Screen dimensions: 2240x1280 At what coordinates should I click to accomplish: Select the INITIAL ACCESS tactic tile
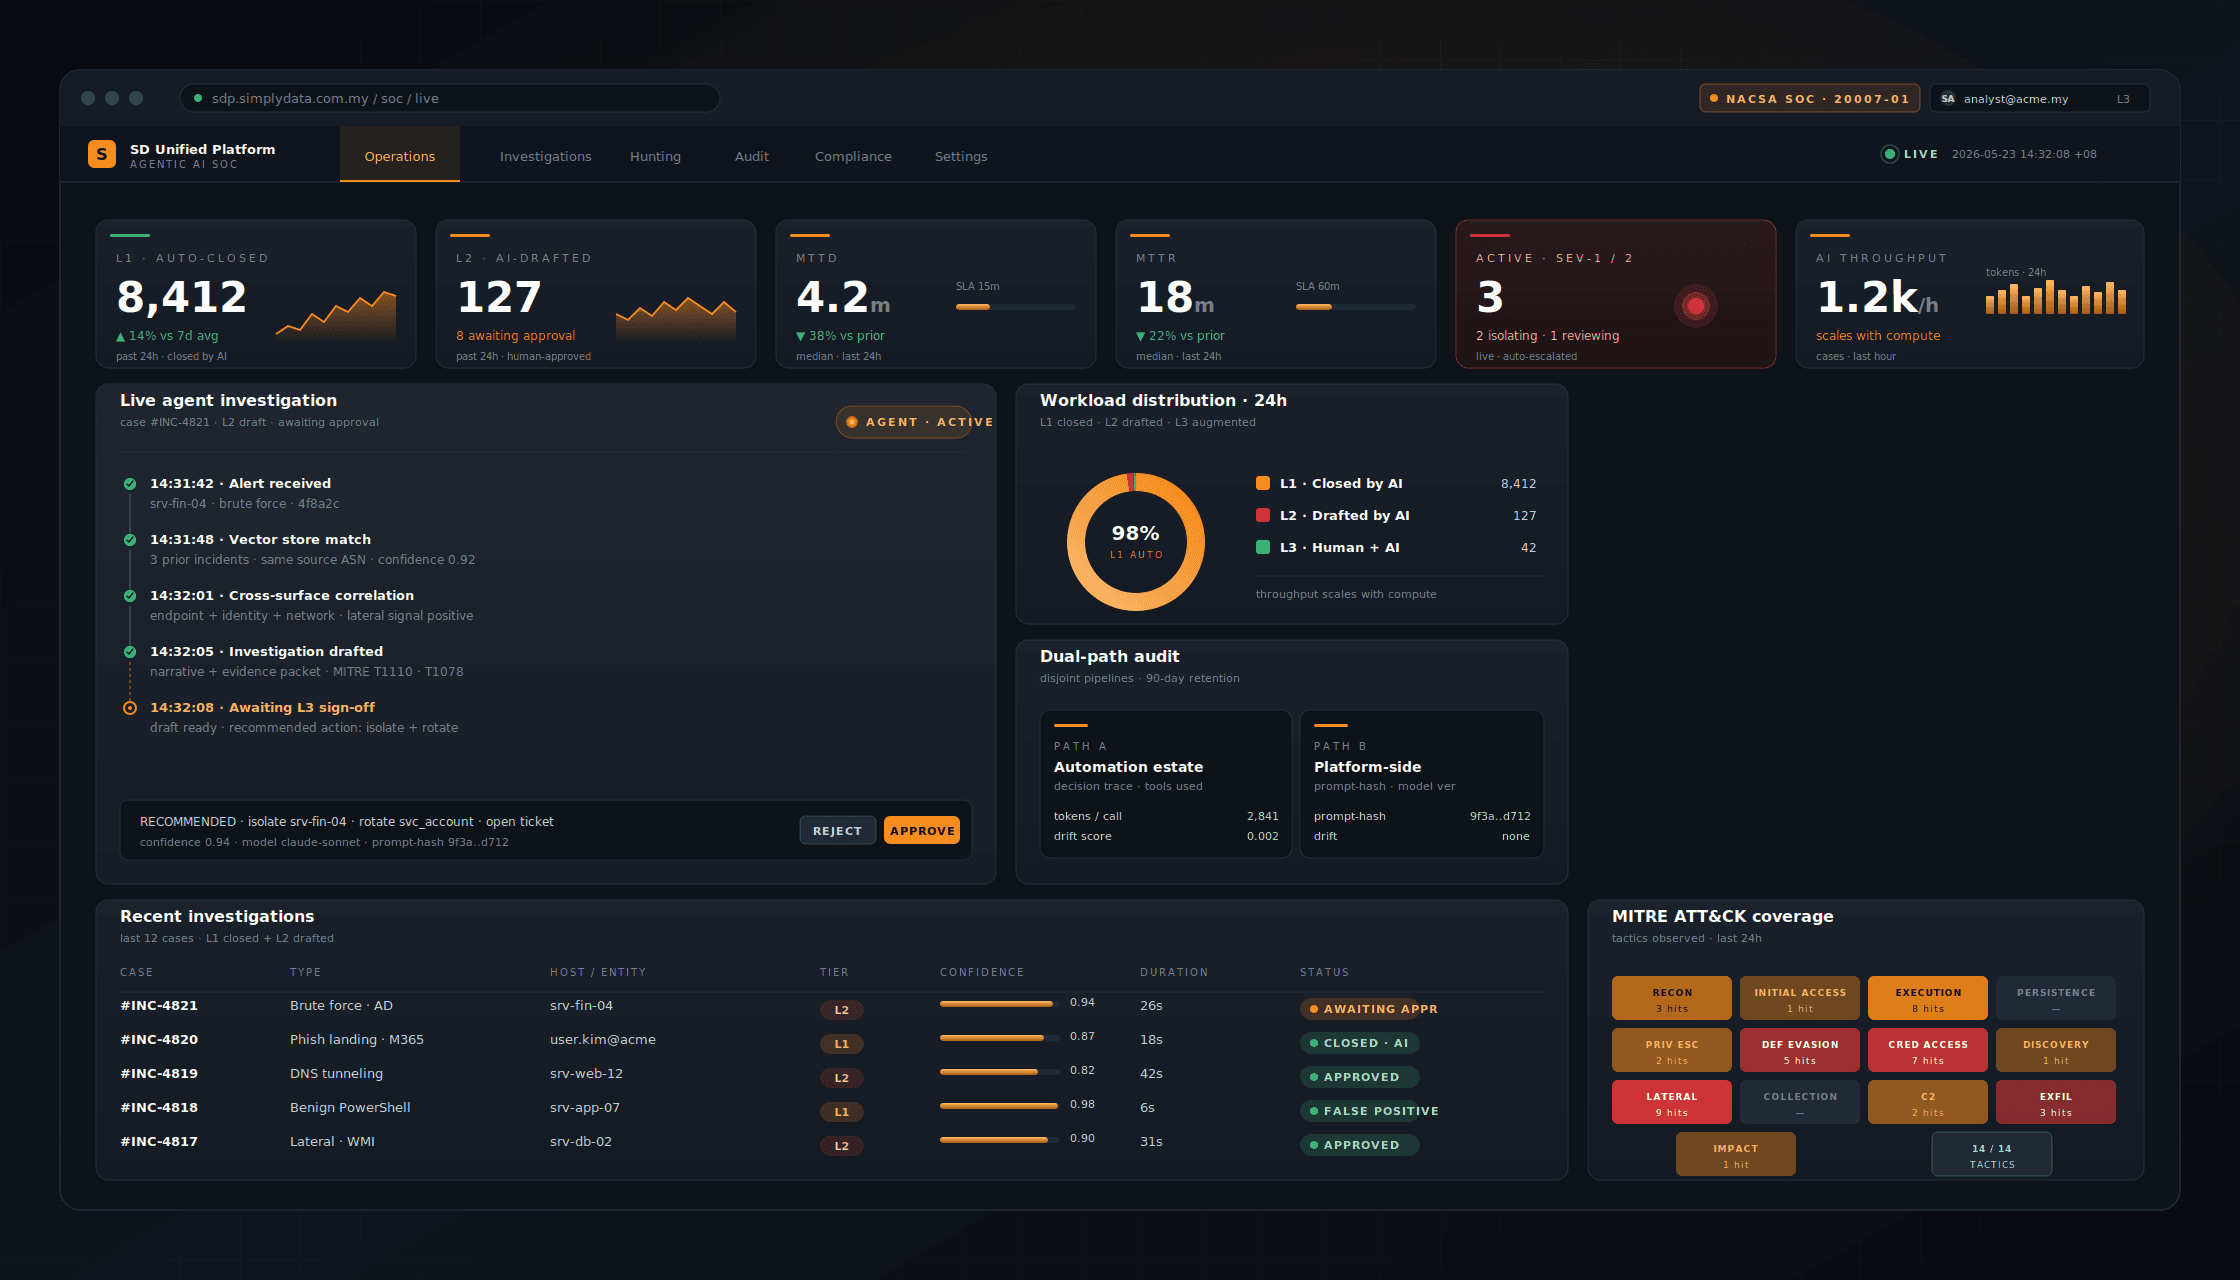tap(1800, 998)
